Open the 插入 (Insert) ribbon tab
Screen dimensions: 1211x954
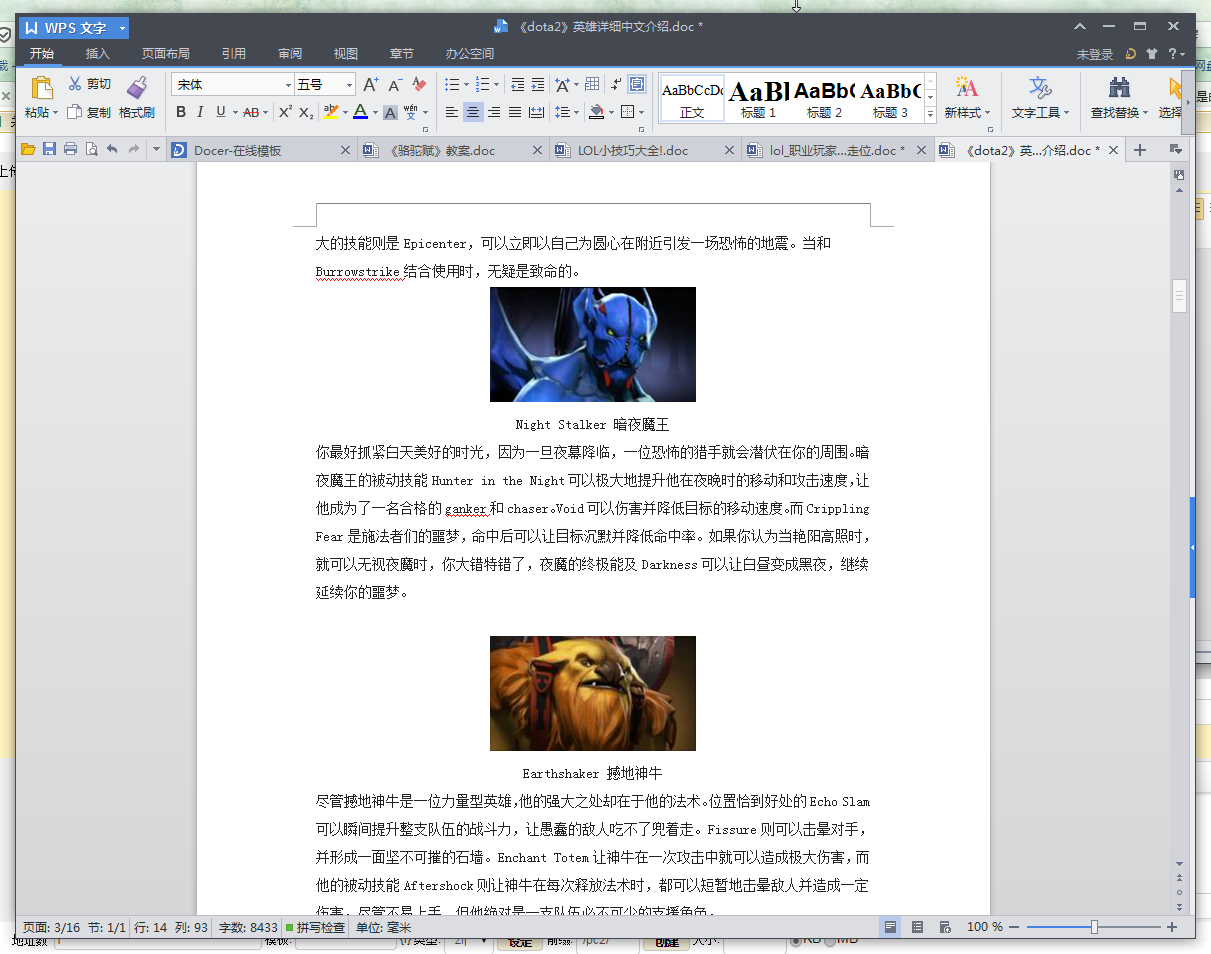click(98, 54)
